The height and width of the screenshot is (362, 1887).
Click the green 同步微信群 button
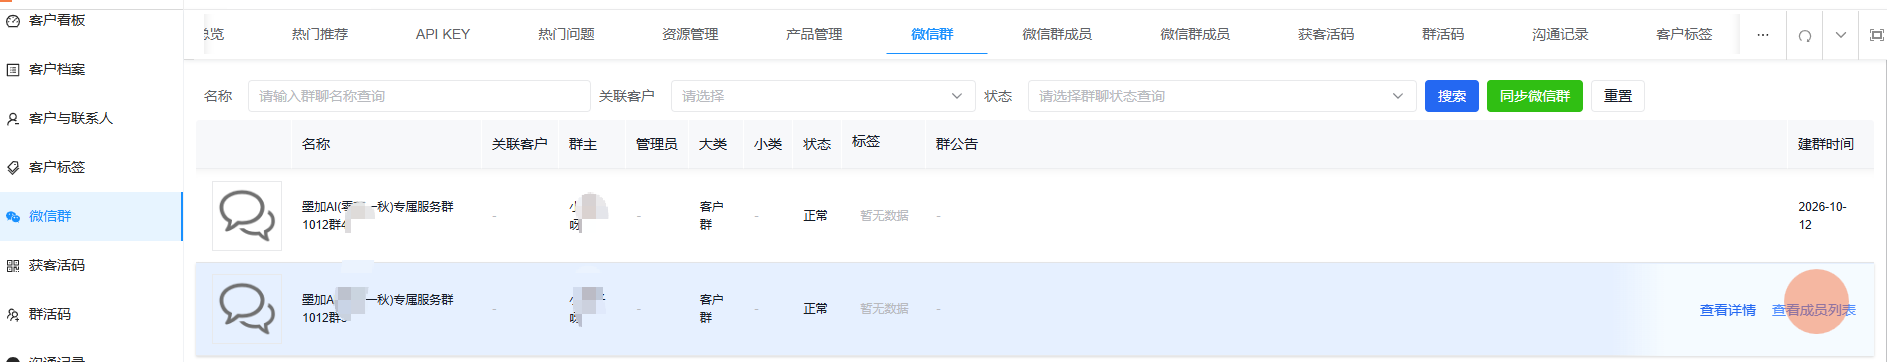pyautogui.click(x=1535, y=96)
